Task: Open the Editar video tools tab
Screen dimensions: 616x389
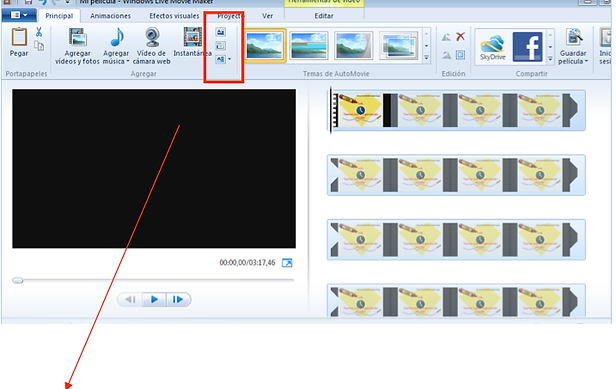Action: (324, 16)
